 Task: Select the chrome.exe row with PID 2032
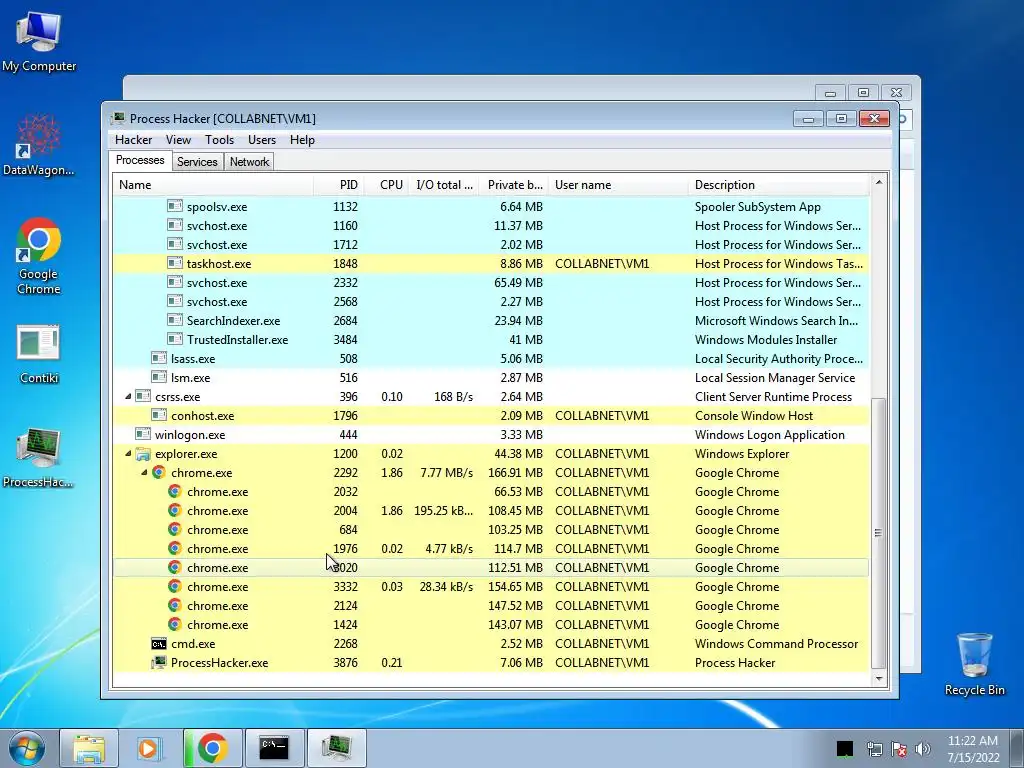click(491, 492)
